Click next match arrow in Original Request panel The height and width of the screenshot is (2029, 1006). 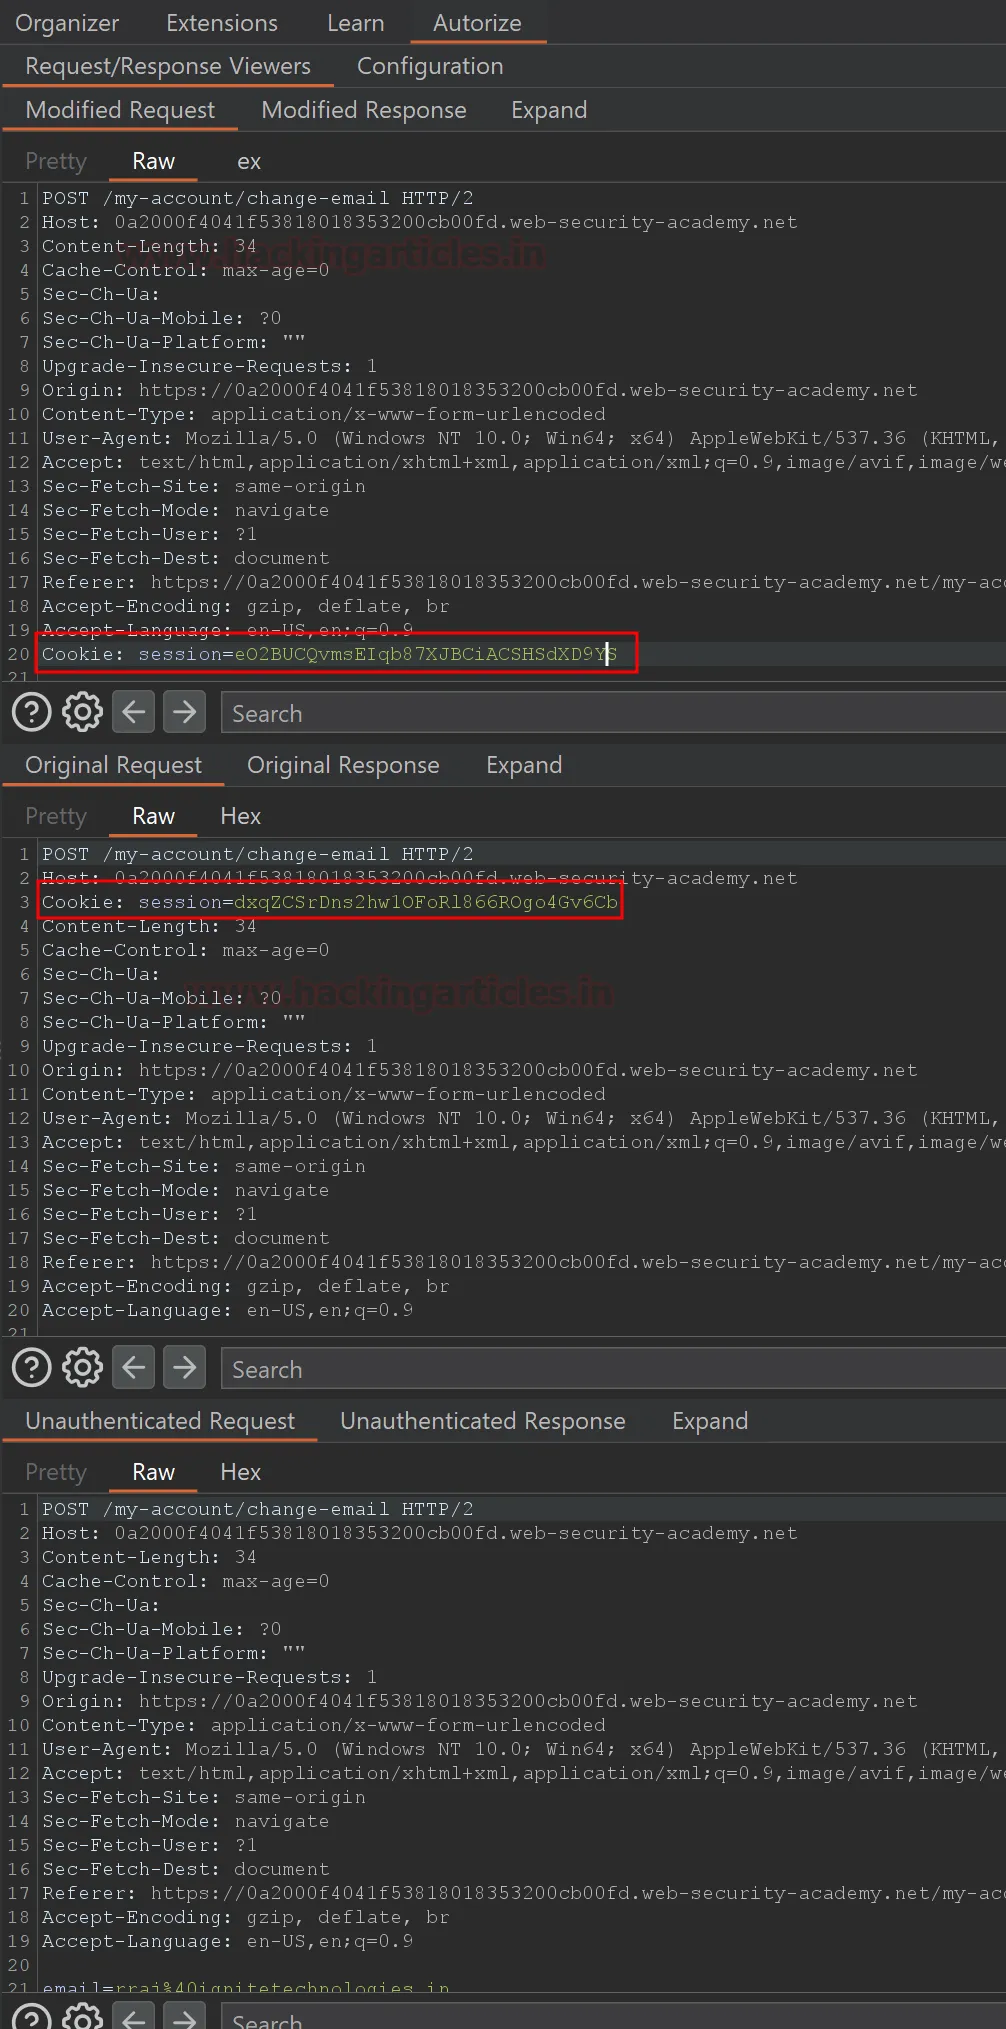(184, 1368)
